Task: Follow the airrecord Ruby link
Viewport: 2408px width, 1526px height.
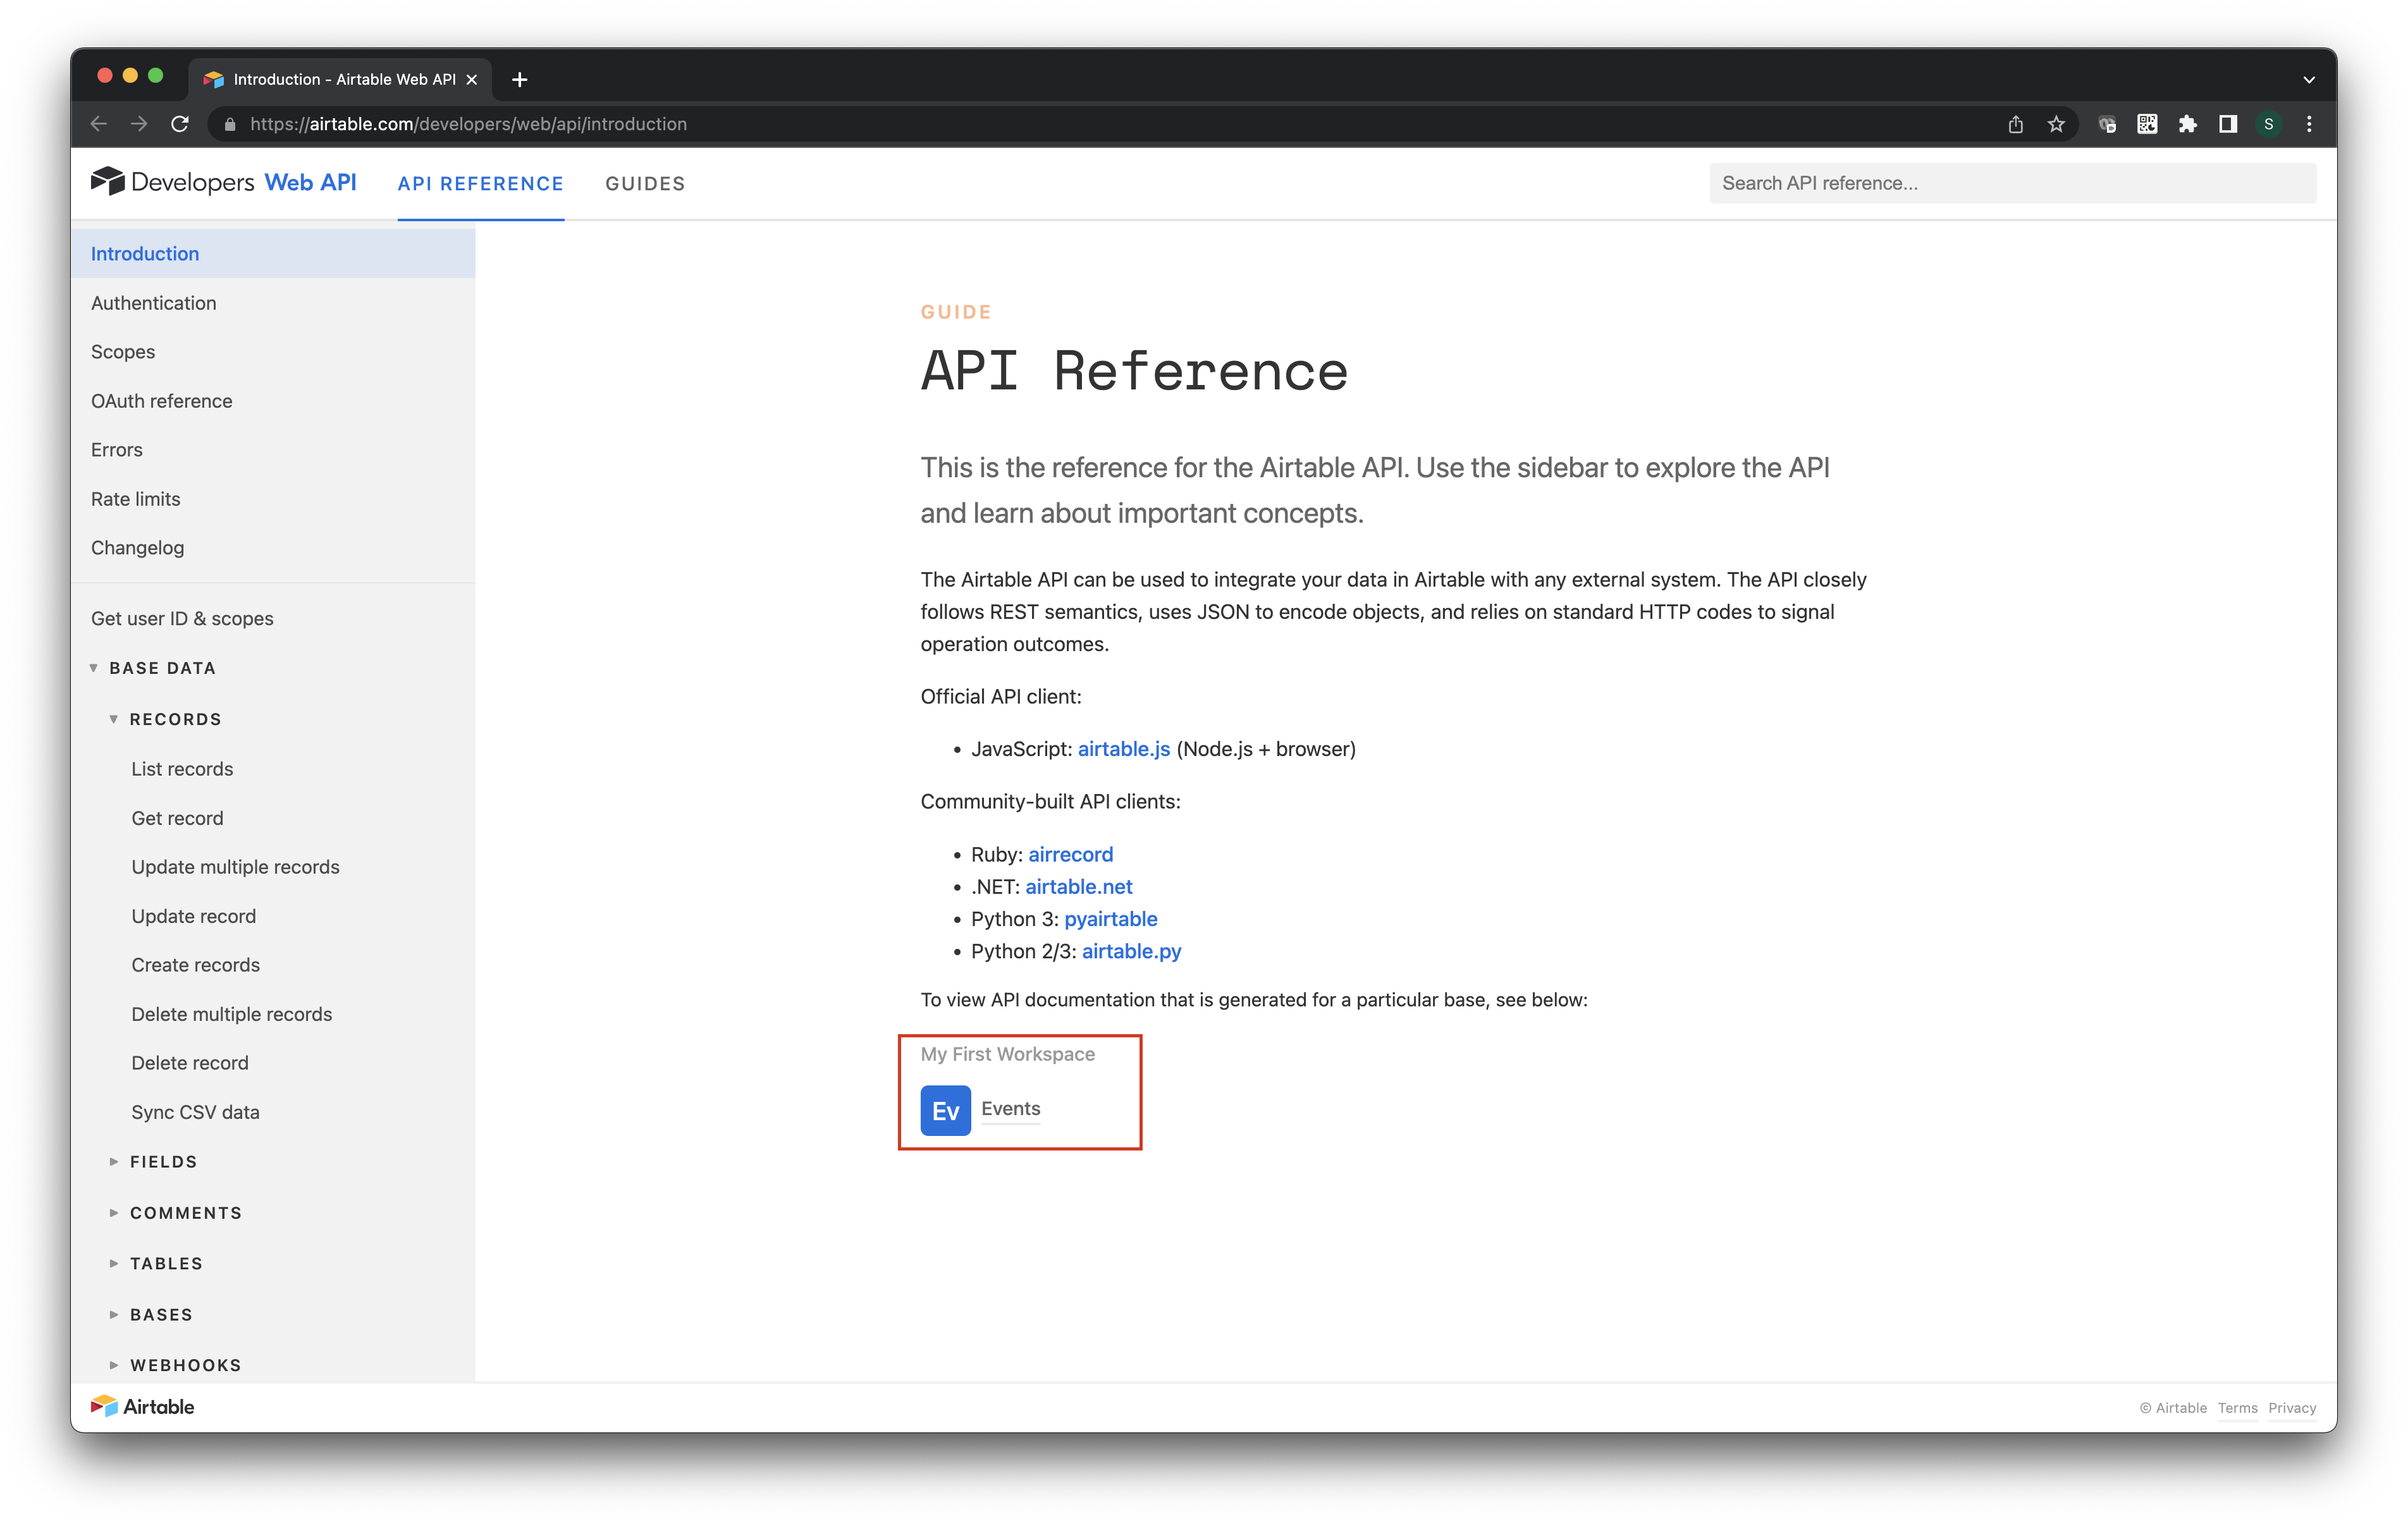Action: click(1070, 854)
